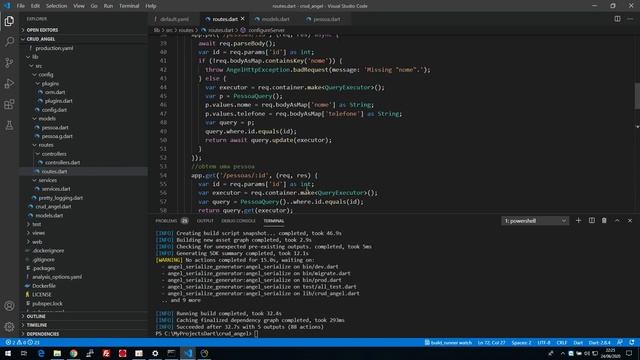This screenshot has height=360, width=640.
Task: Change the UTF-8 encoding in status bar
Action: coord(544,342)
